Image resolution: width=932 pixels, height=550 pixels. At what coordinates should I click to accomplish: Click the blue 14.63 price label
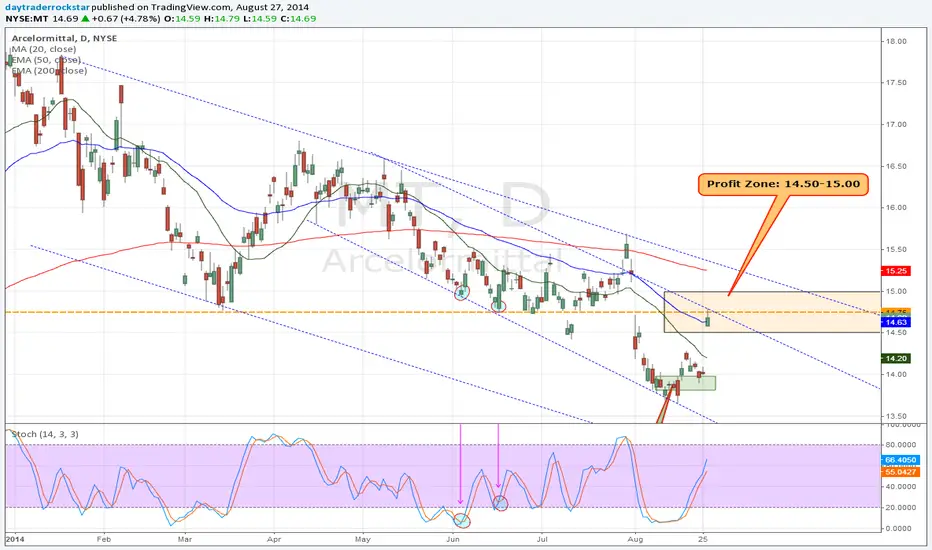(896, 322)
